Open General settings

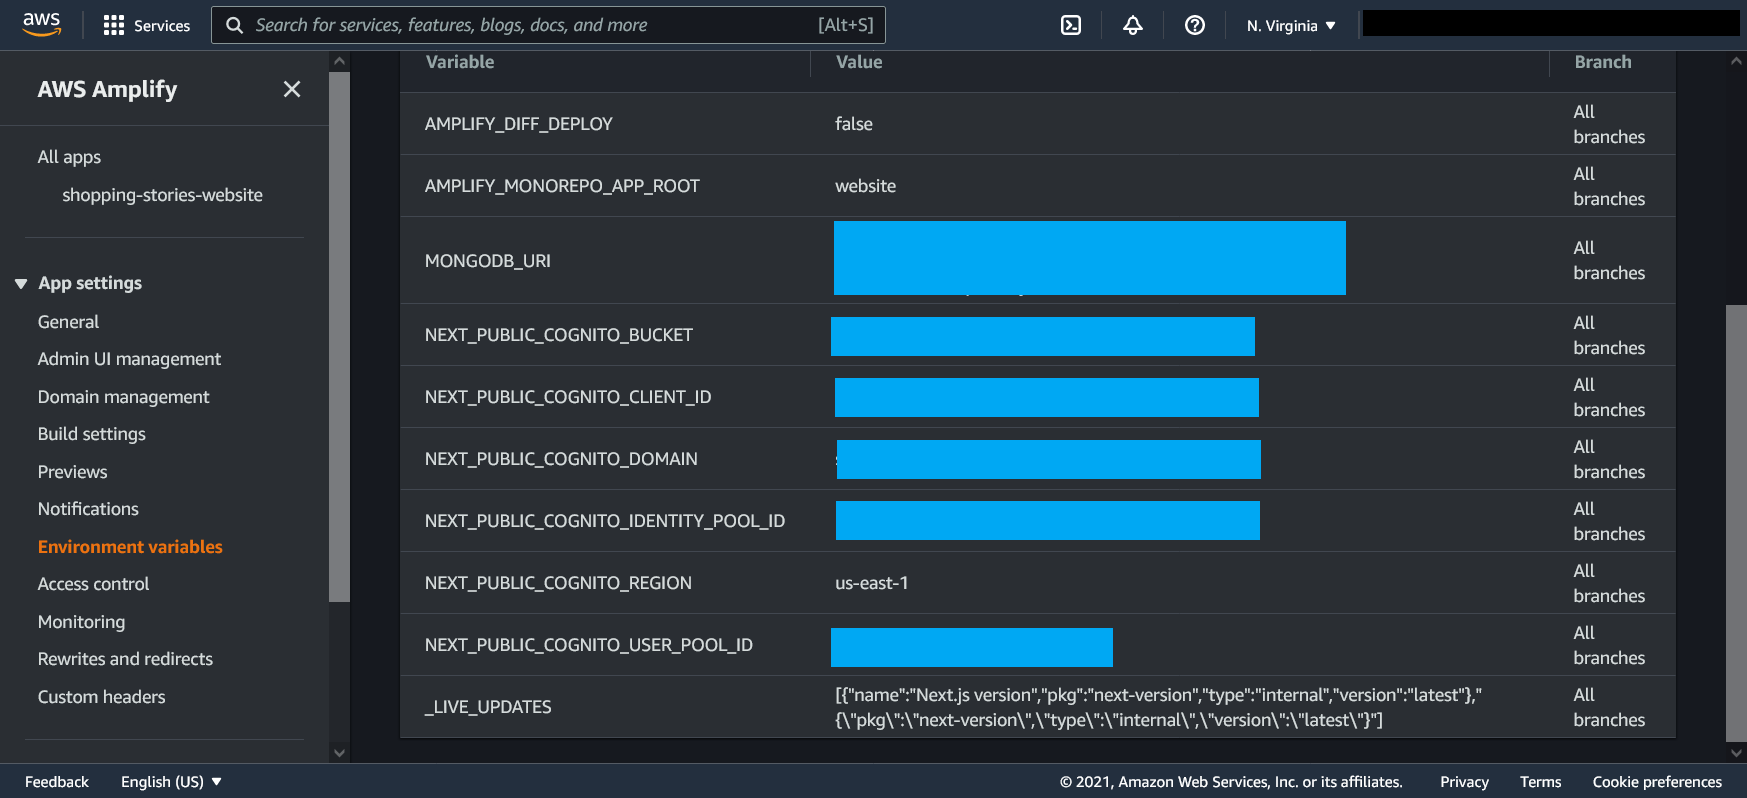coord(68,322)
